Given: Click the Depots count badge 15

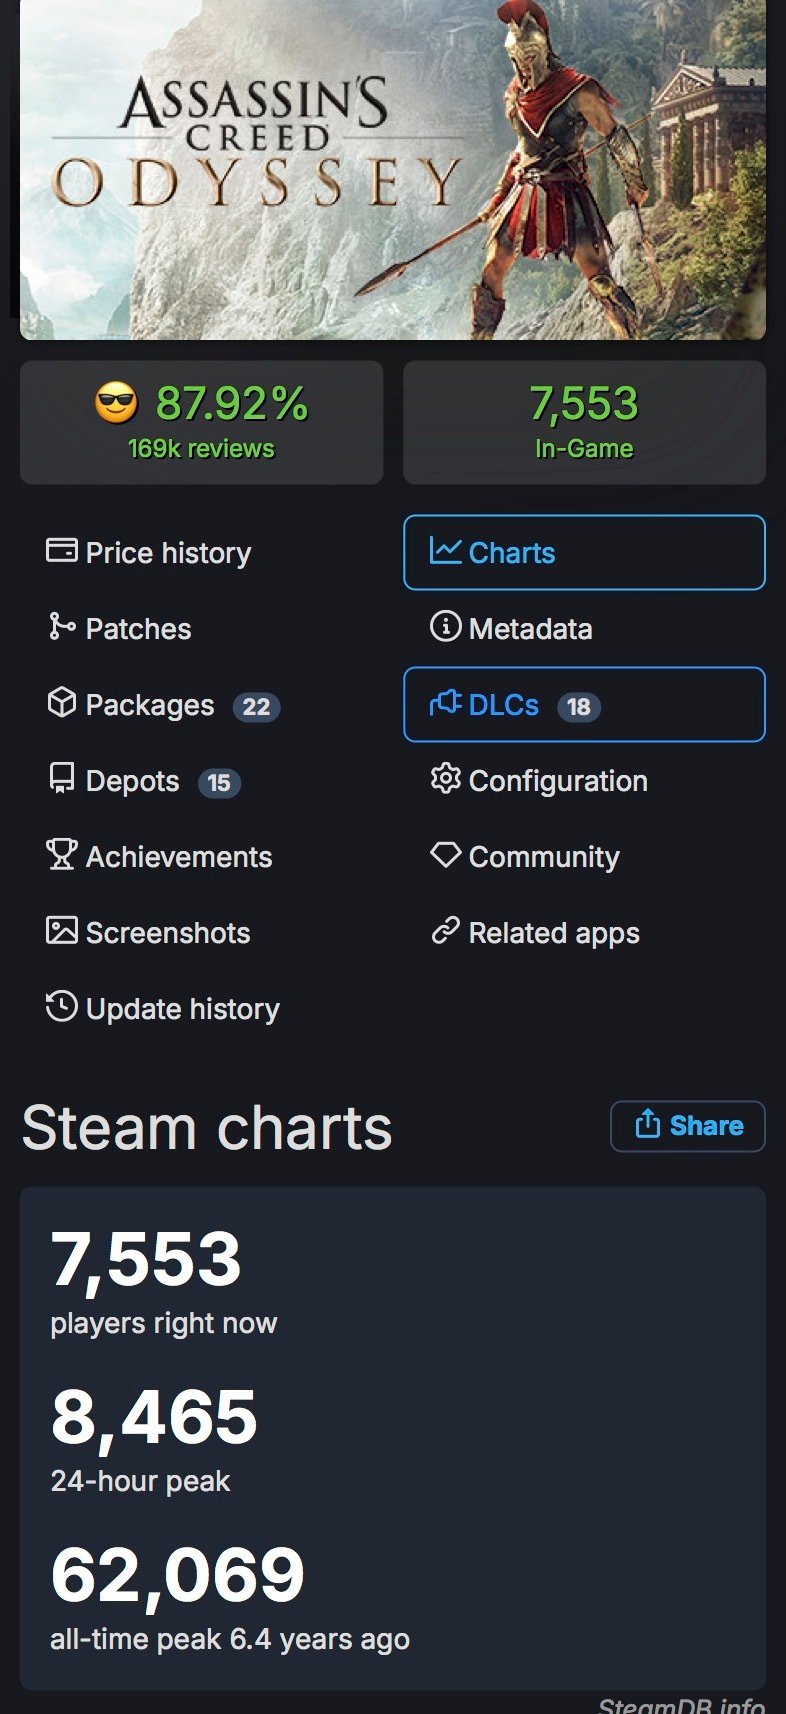Looking at the screenshot, I should [219, 783].
